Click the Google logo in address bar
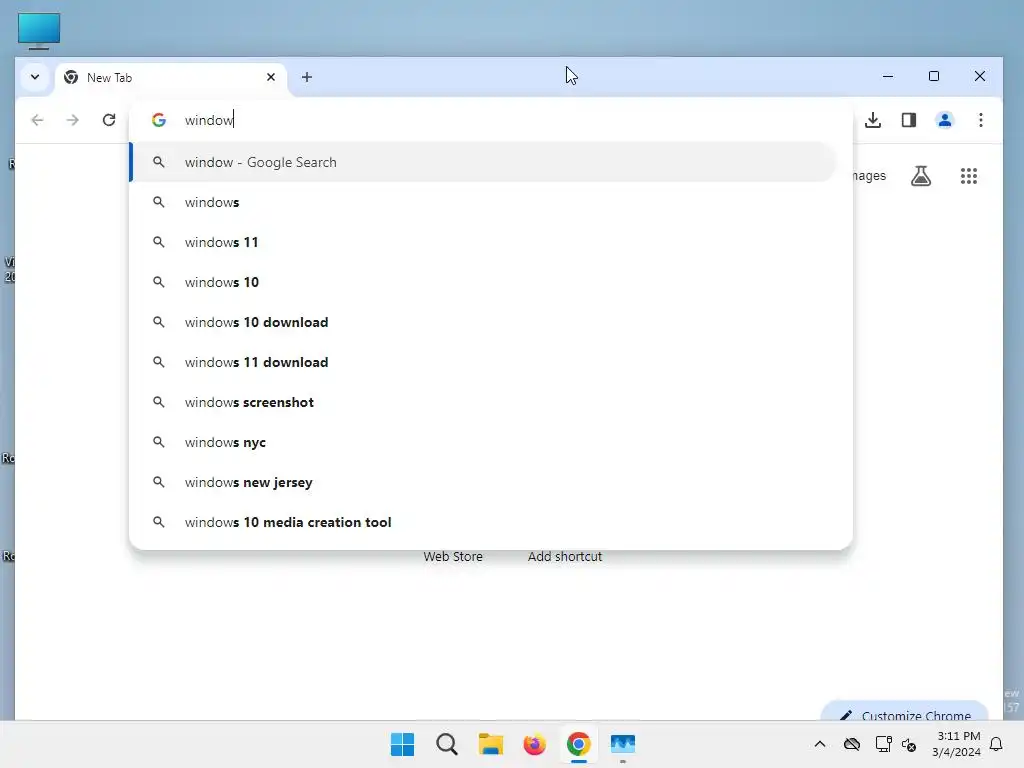 pos(159,120)
